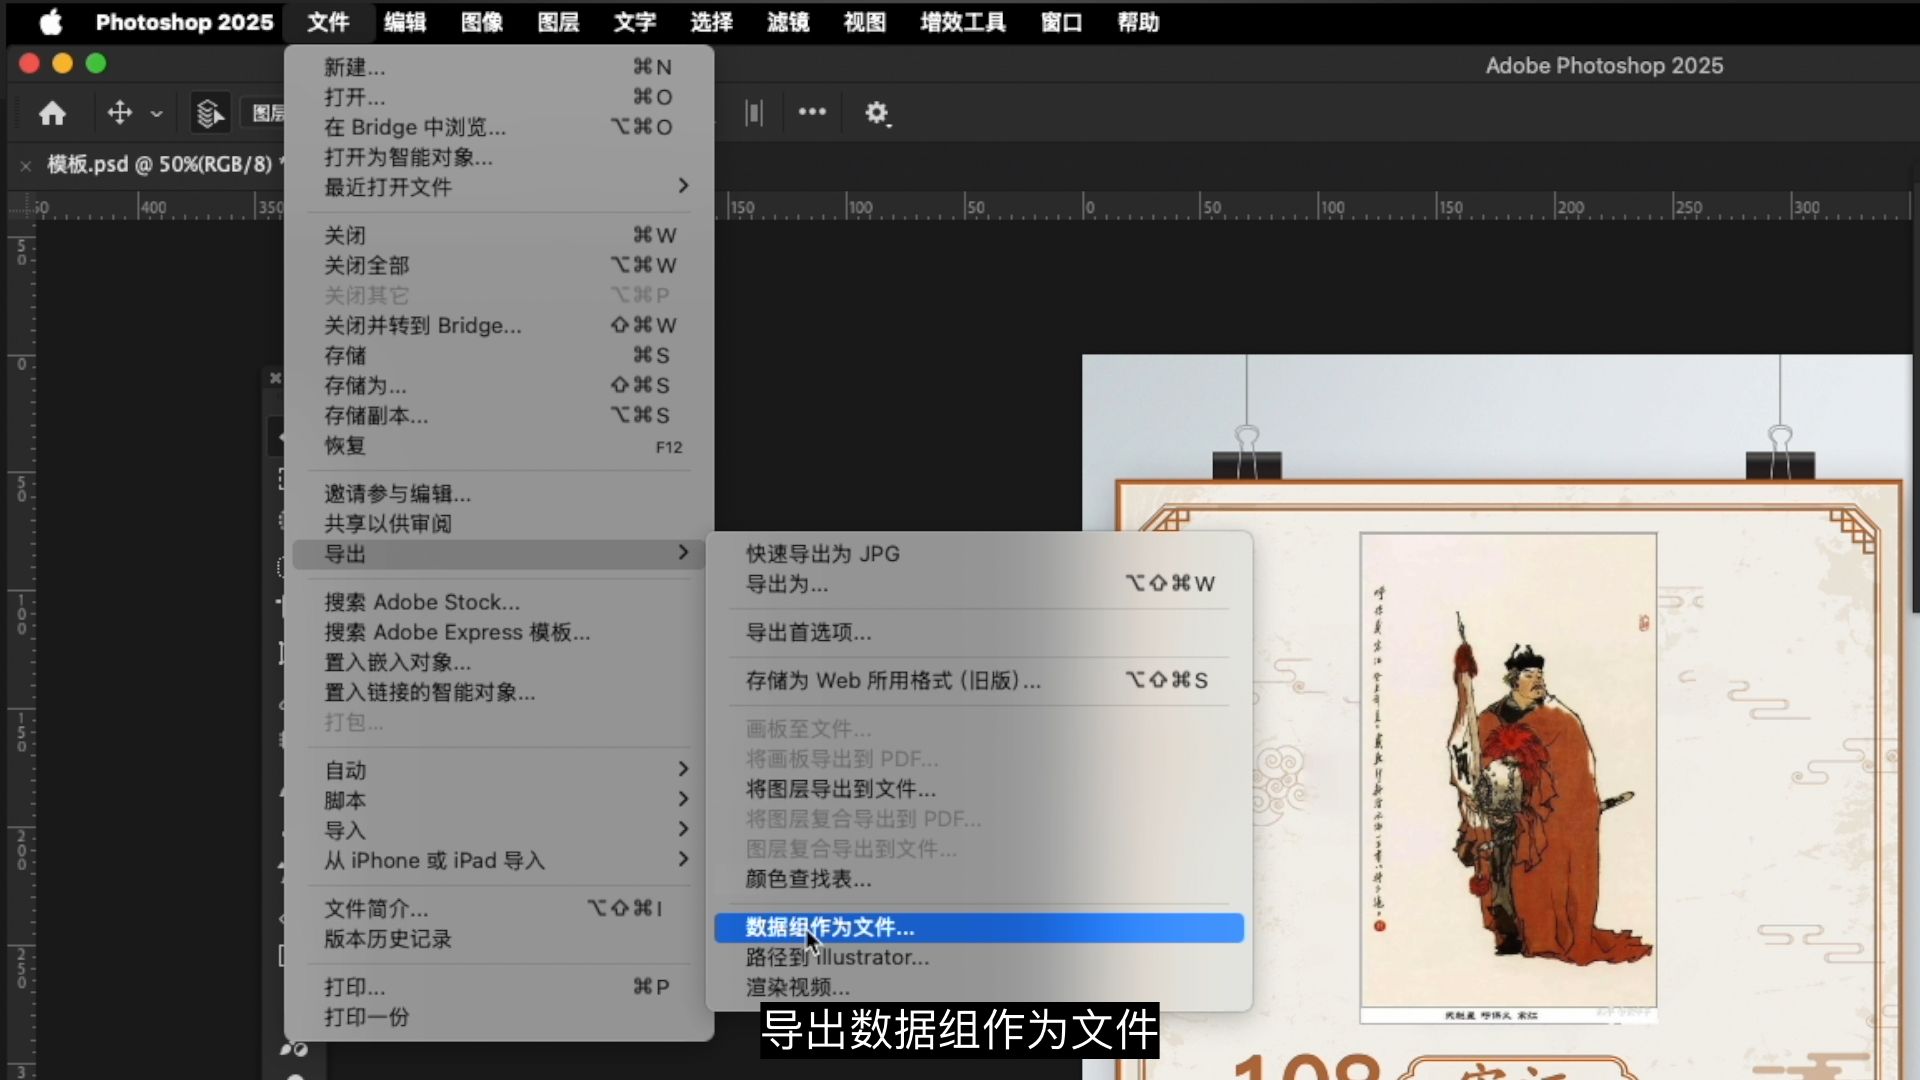Expand the 脚本 submenu

click(499, 800)
